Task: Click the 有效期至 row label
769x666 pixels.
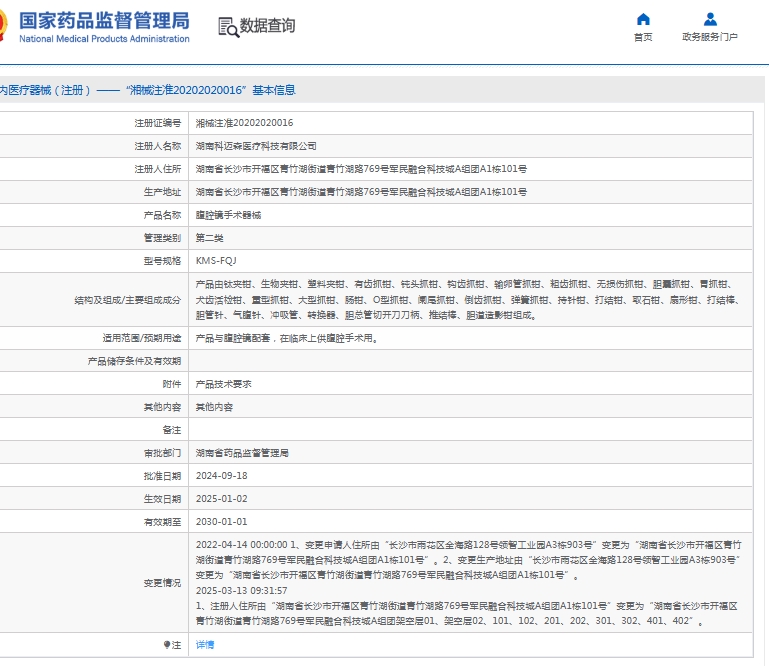Action: point(162,522)
